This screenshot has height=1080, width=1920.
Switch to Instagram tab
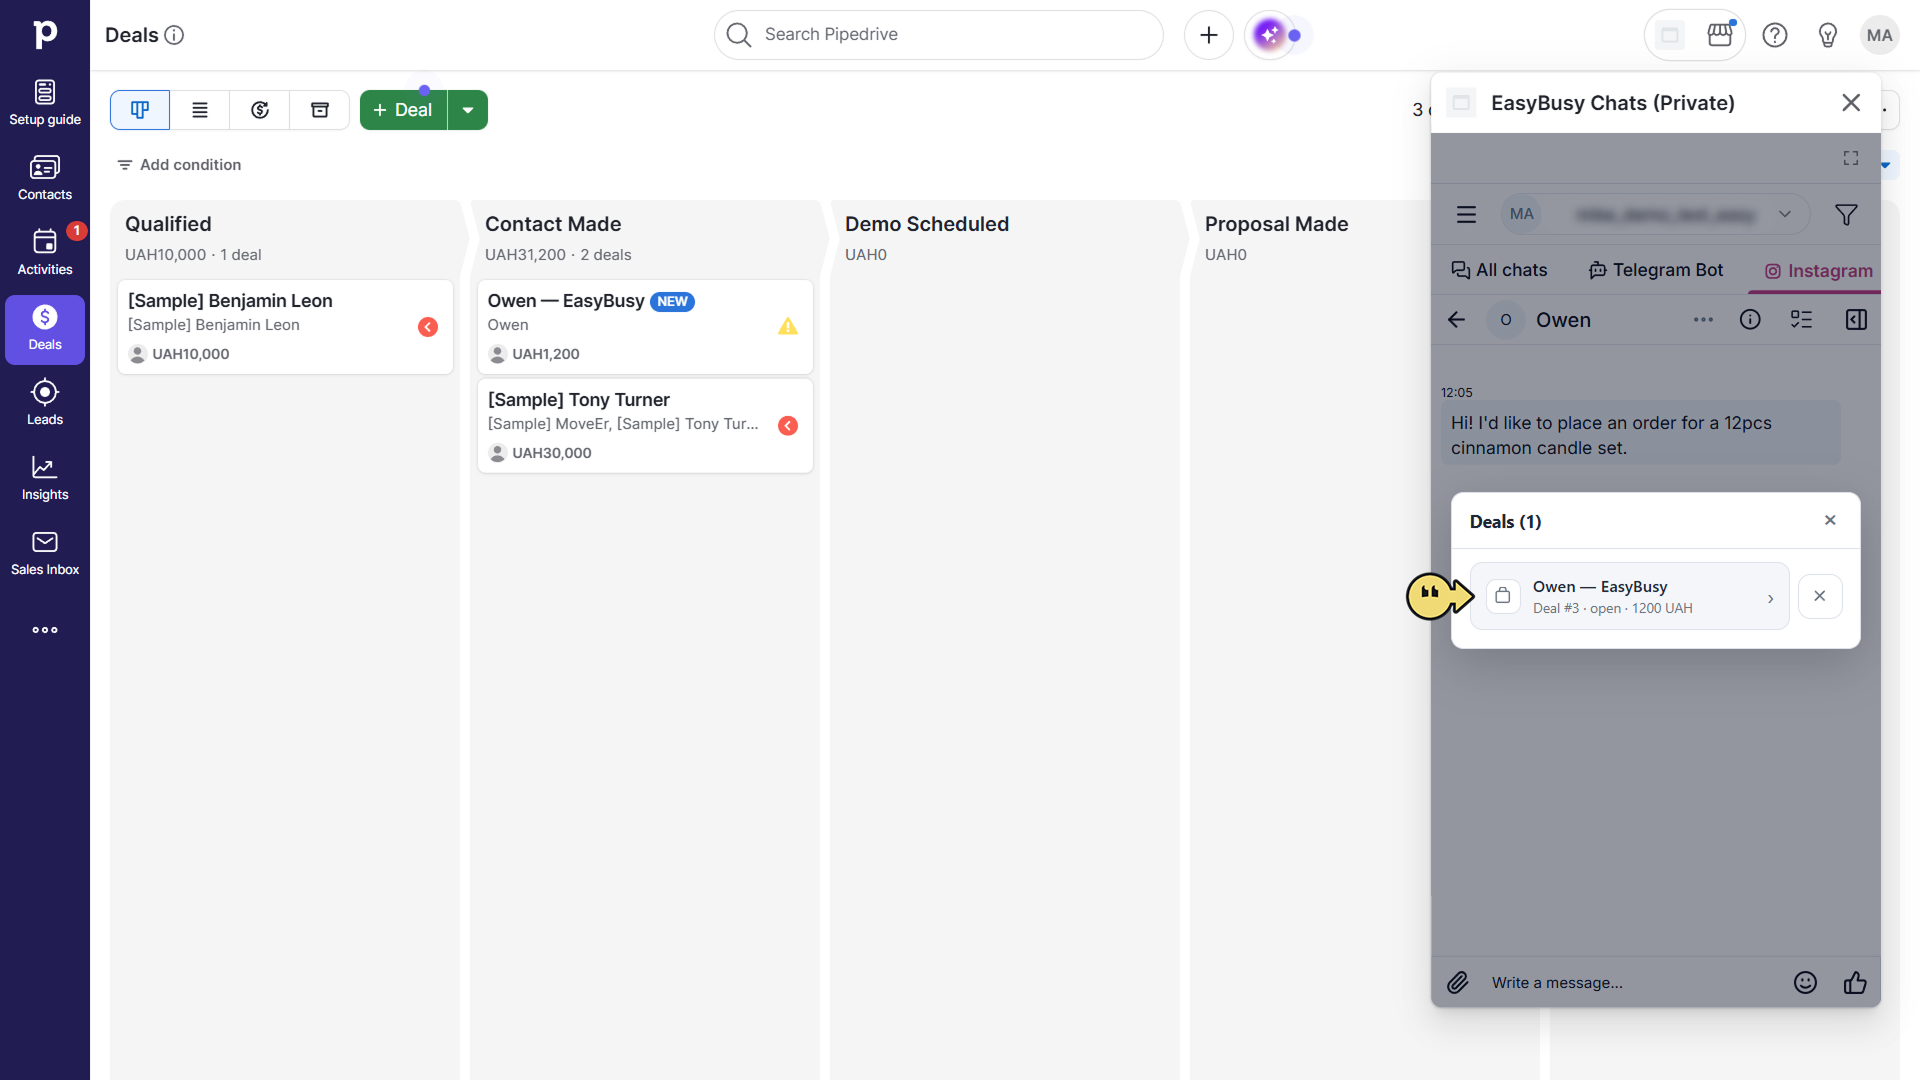coord(1818,271)
